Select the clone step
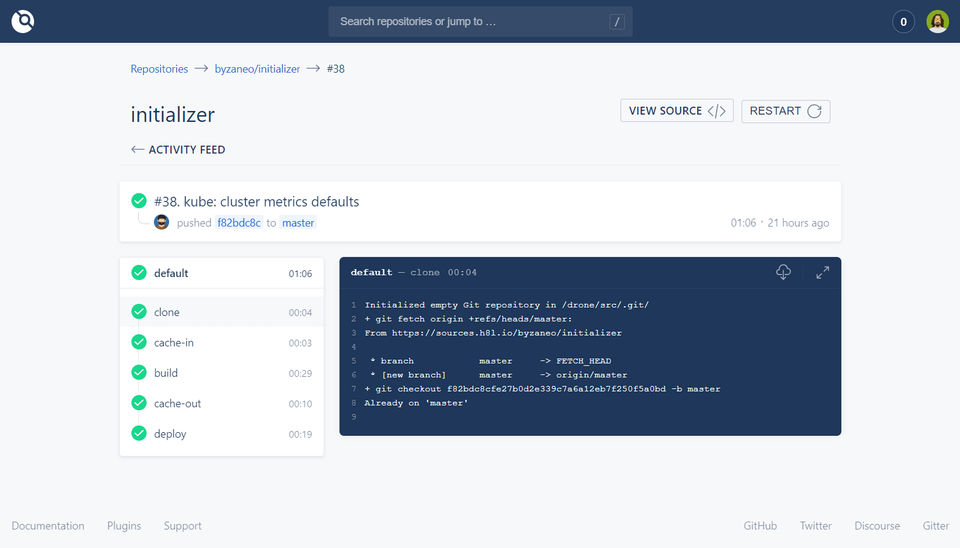The height and width of the screenshot is (548, 960). pyautogui.click(x=222, y=312)
